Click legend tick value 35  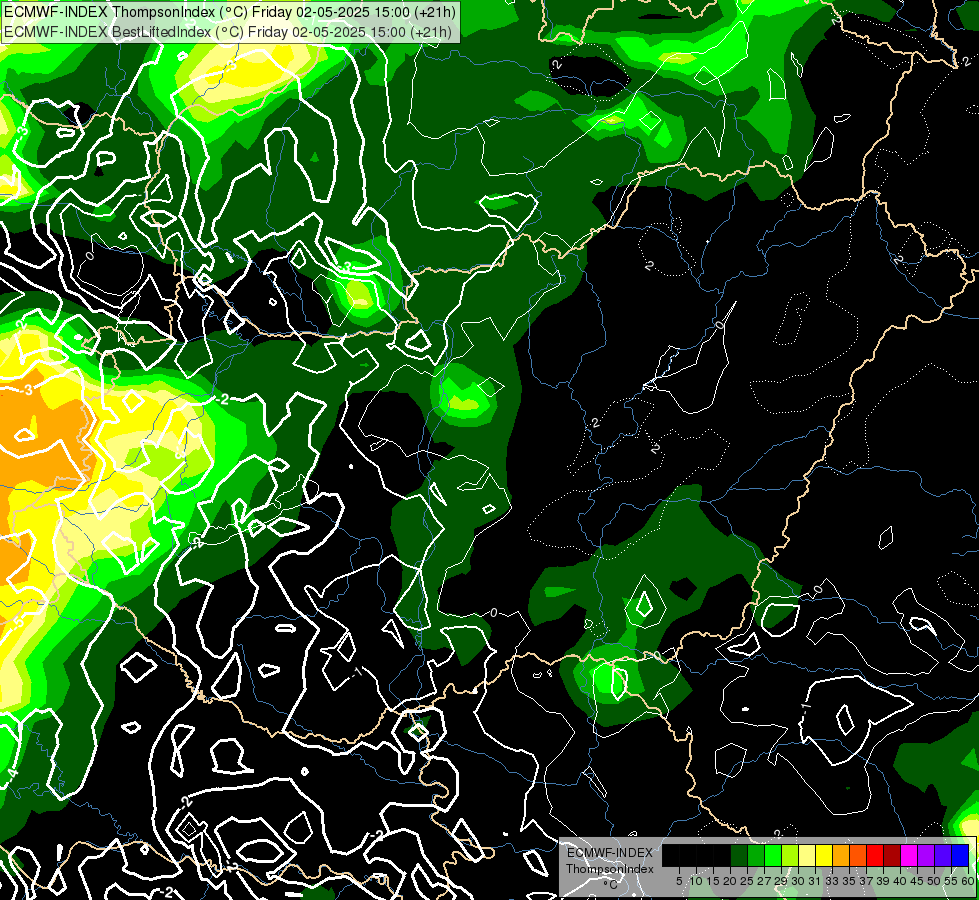click(x=849, y=881)
